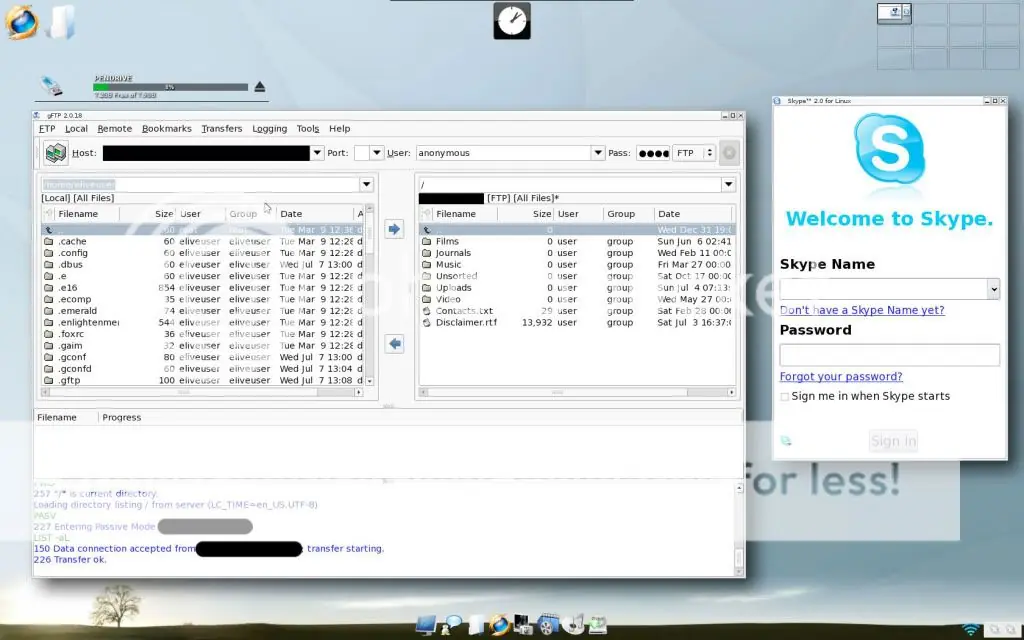Image resolution: width=1024 pixels, height=640 pixels.
Task: Click the Skype logo in Skype window
Action: point(889,149)
